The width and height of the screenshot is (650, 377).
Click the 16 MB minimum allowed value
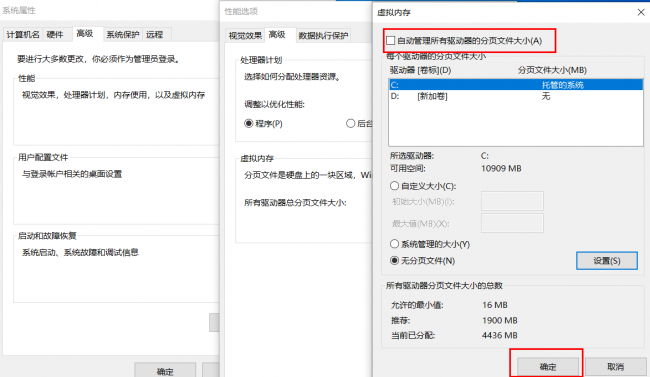pos(495,305)
